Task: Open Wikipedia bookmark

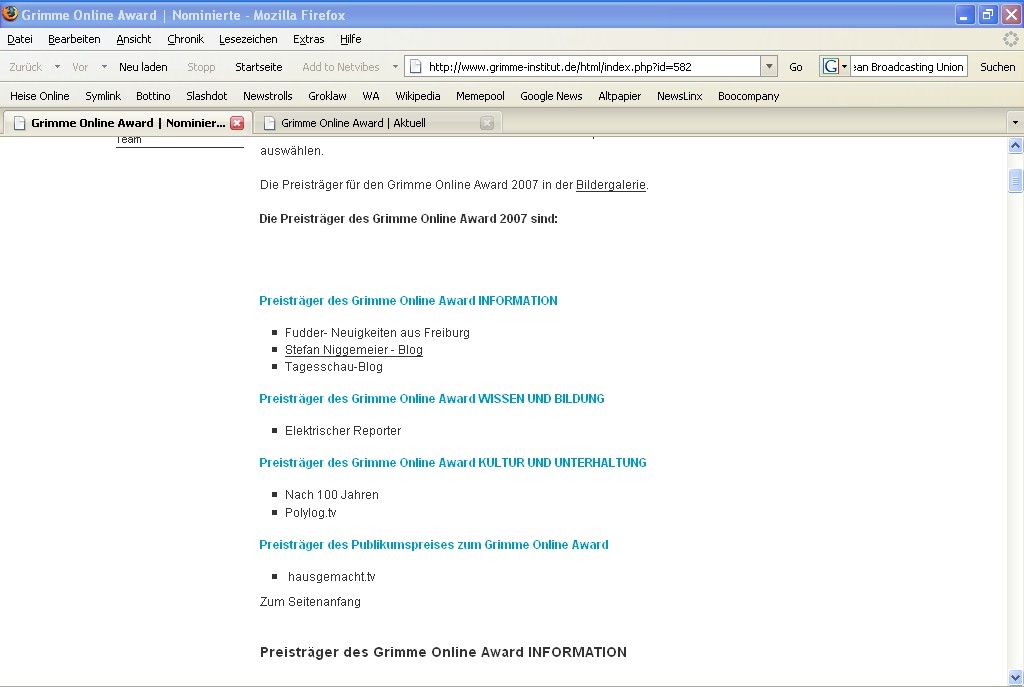Action: click(418, 96)
